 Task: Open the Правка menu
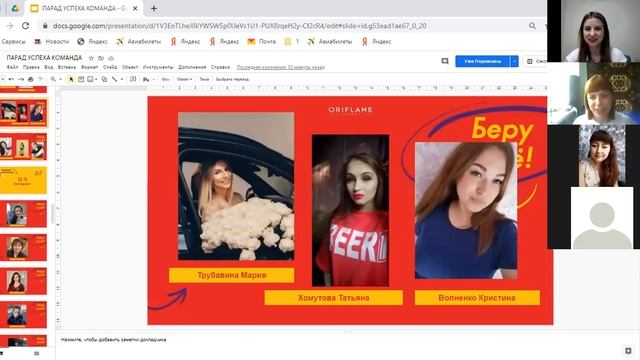coord(31,67)
